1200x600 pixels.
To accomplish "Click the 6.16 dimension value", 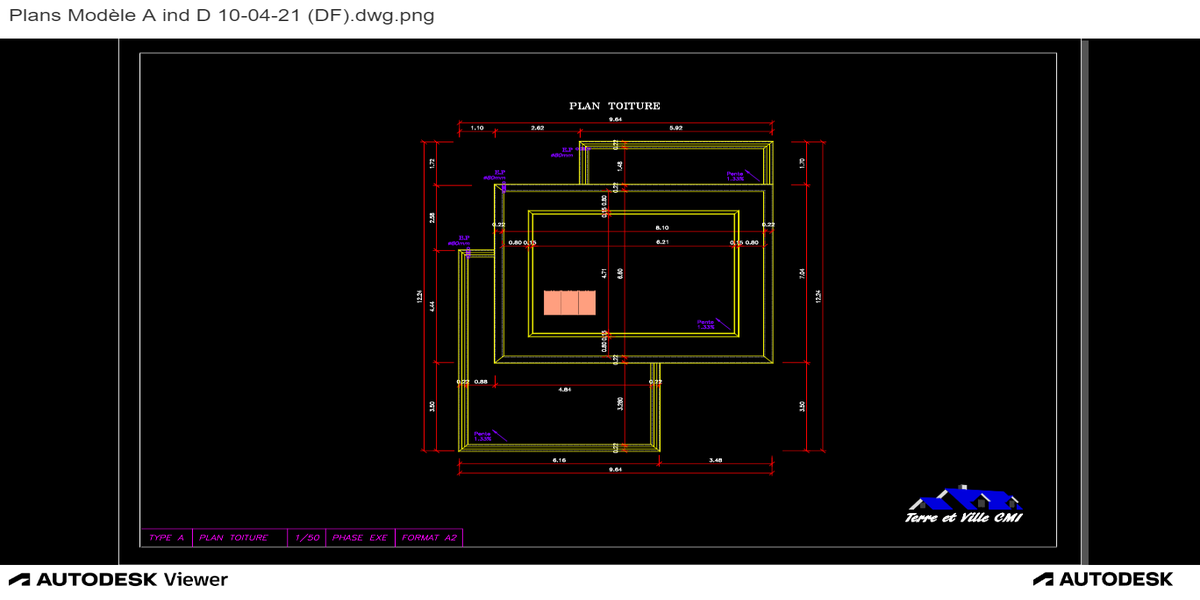I will click(560, 460).
